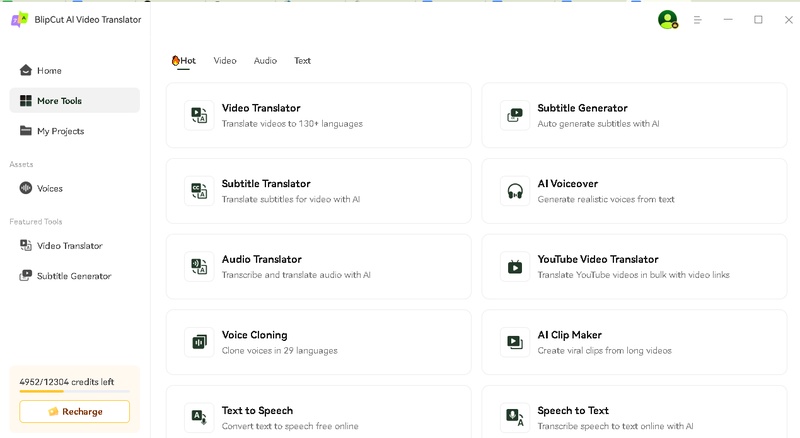
Task: Click the credits remaining progress bar
Action: click(x=74, y=391)
